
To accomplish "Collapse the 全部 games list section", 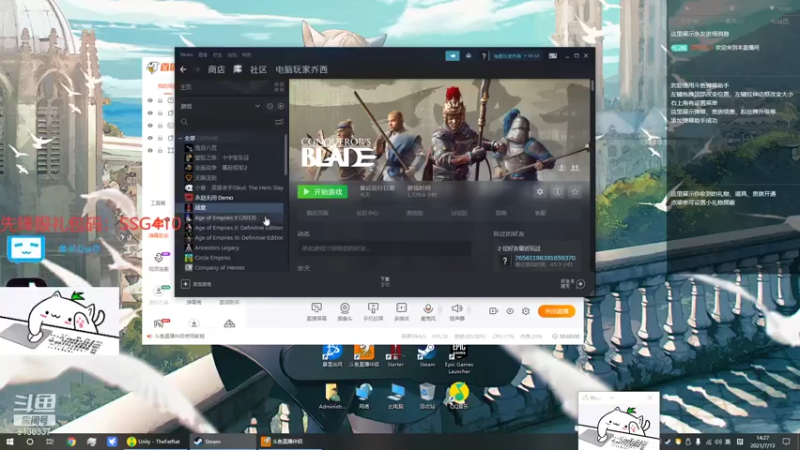I will click(180, 138).
